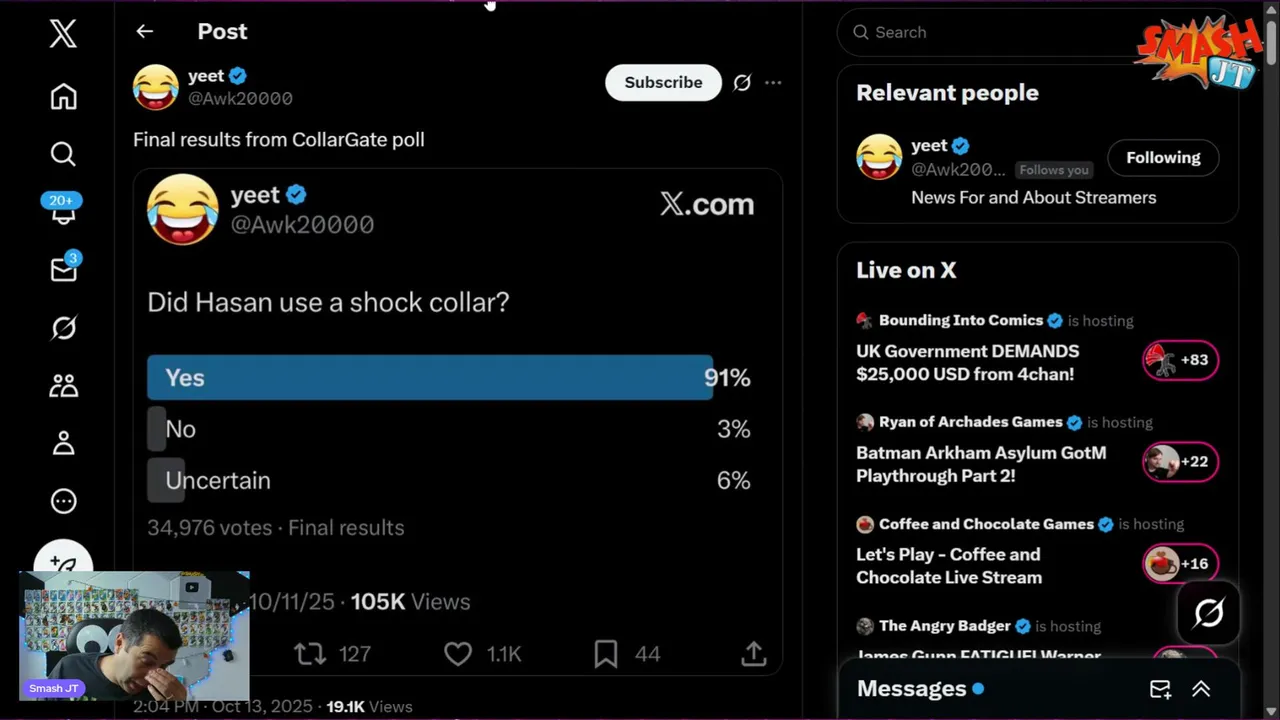Open Grok from the left sidebar

pyautogui.click(x=63, y=328)
